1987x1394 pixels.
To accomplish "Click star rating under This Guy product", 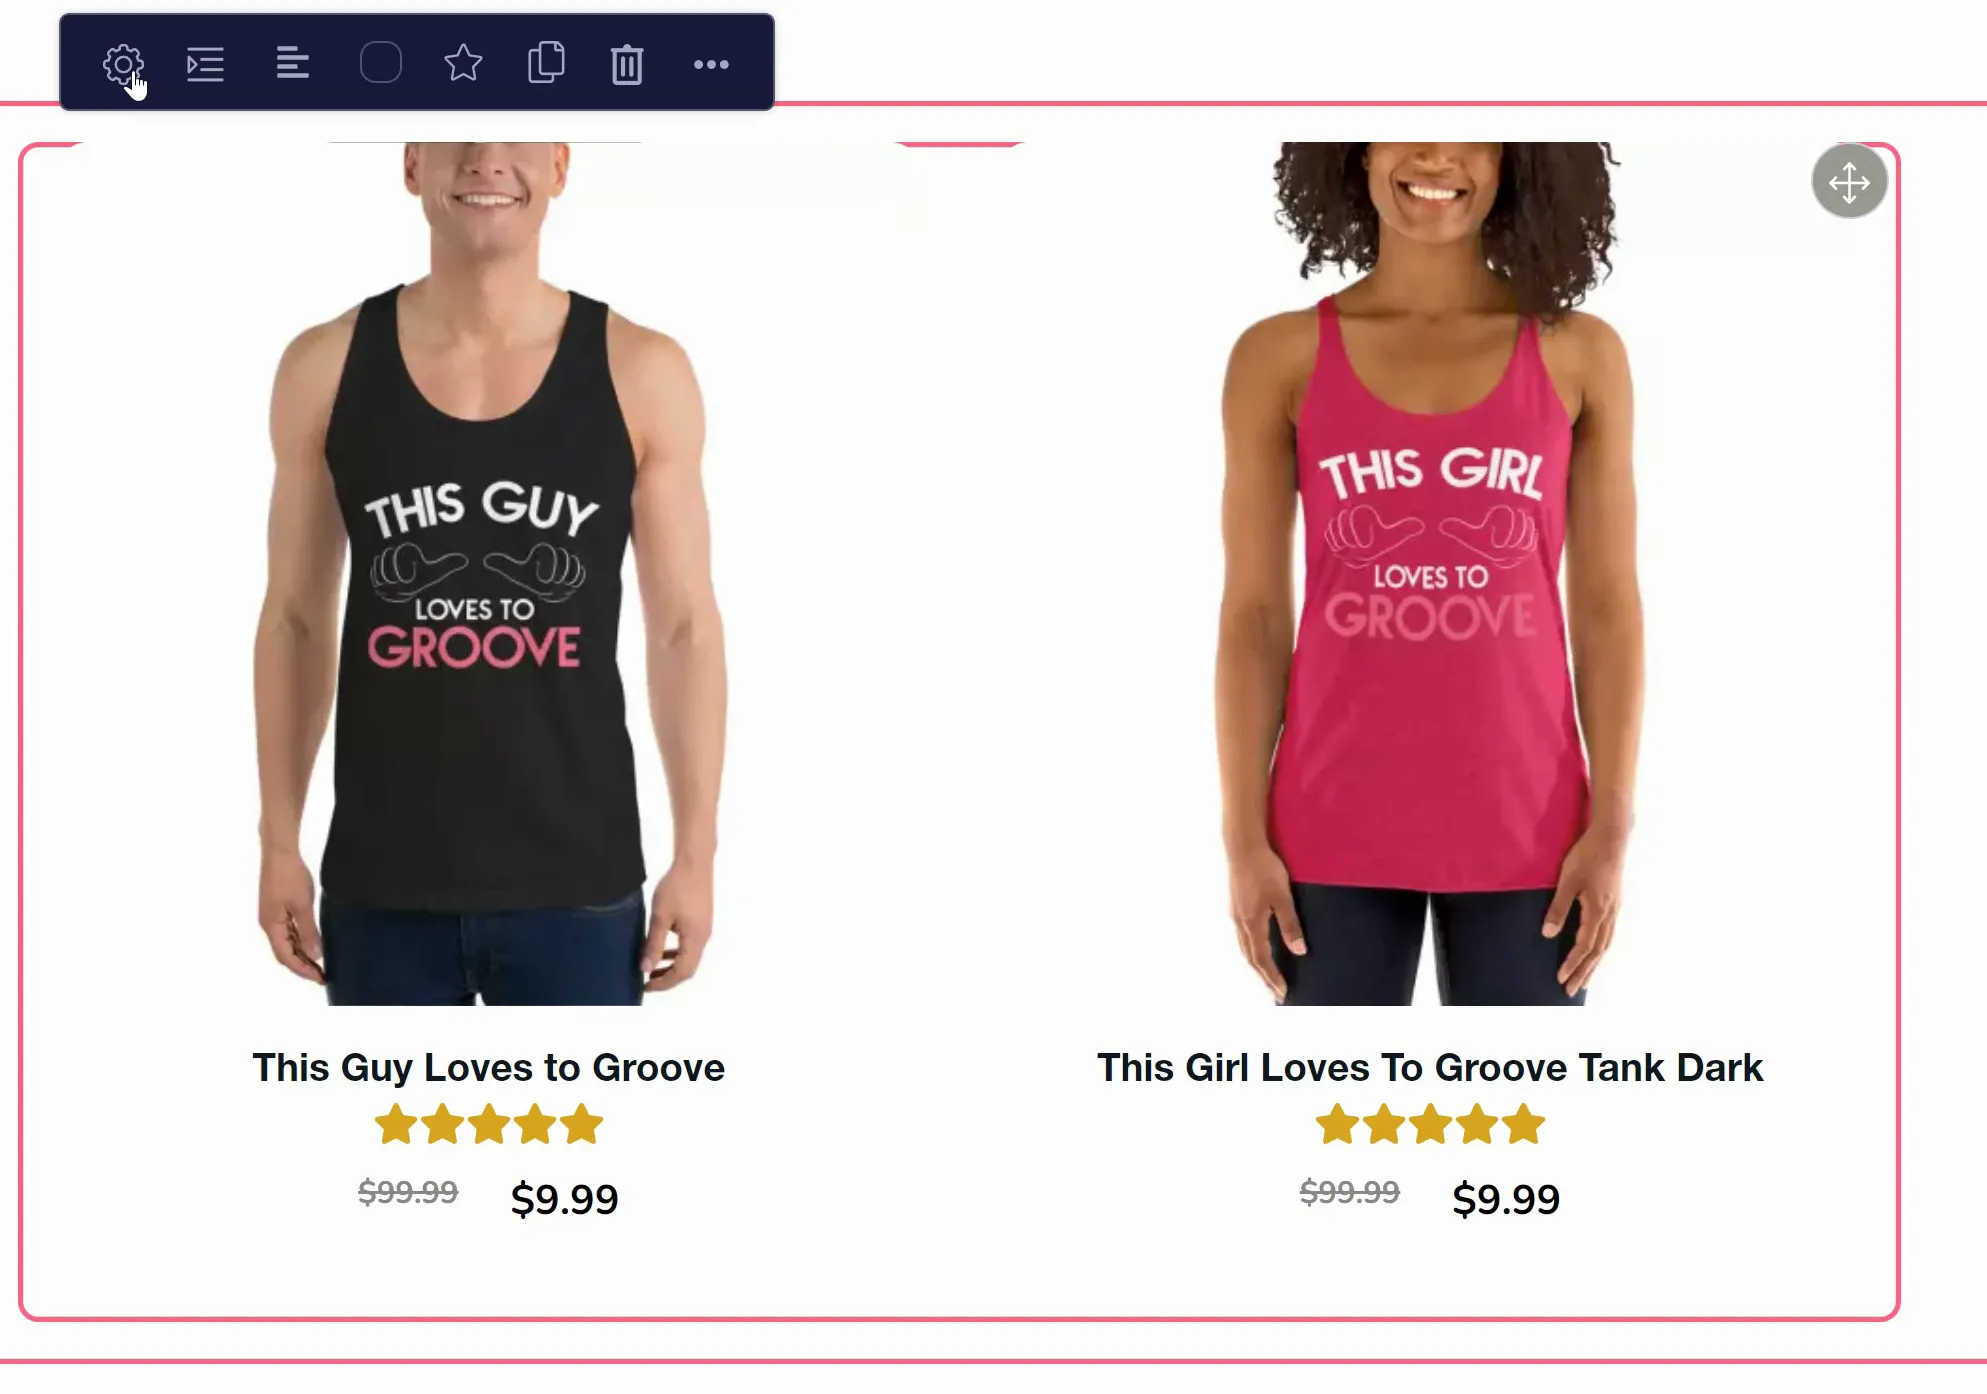I will click(488, 1124).
